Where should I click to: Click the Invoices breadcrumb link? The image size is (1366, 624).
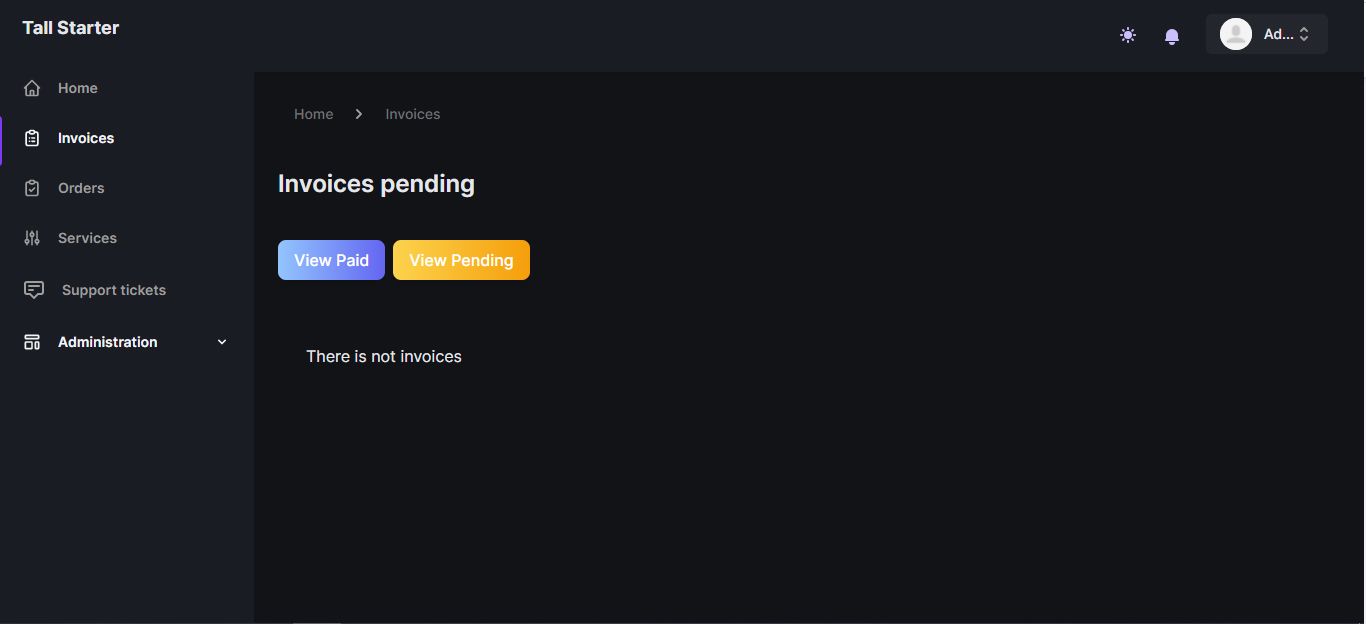tap(413, 114)
